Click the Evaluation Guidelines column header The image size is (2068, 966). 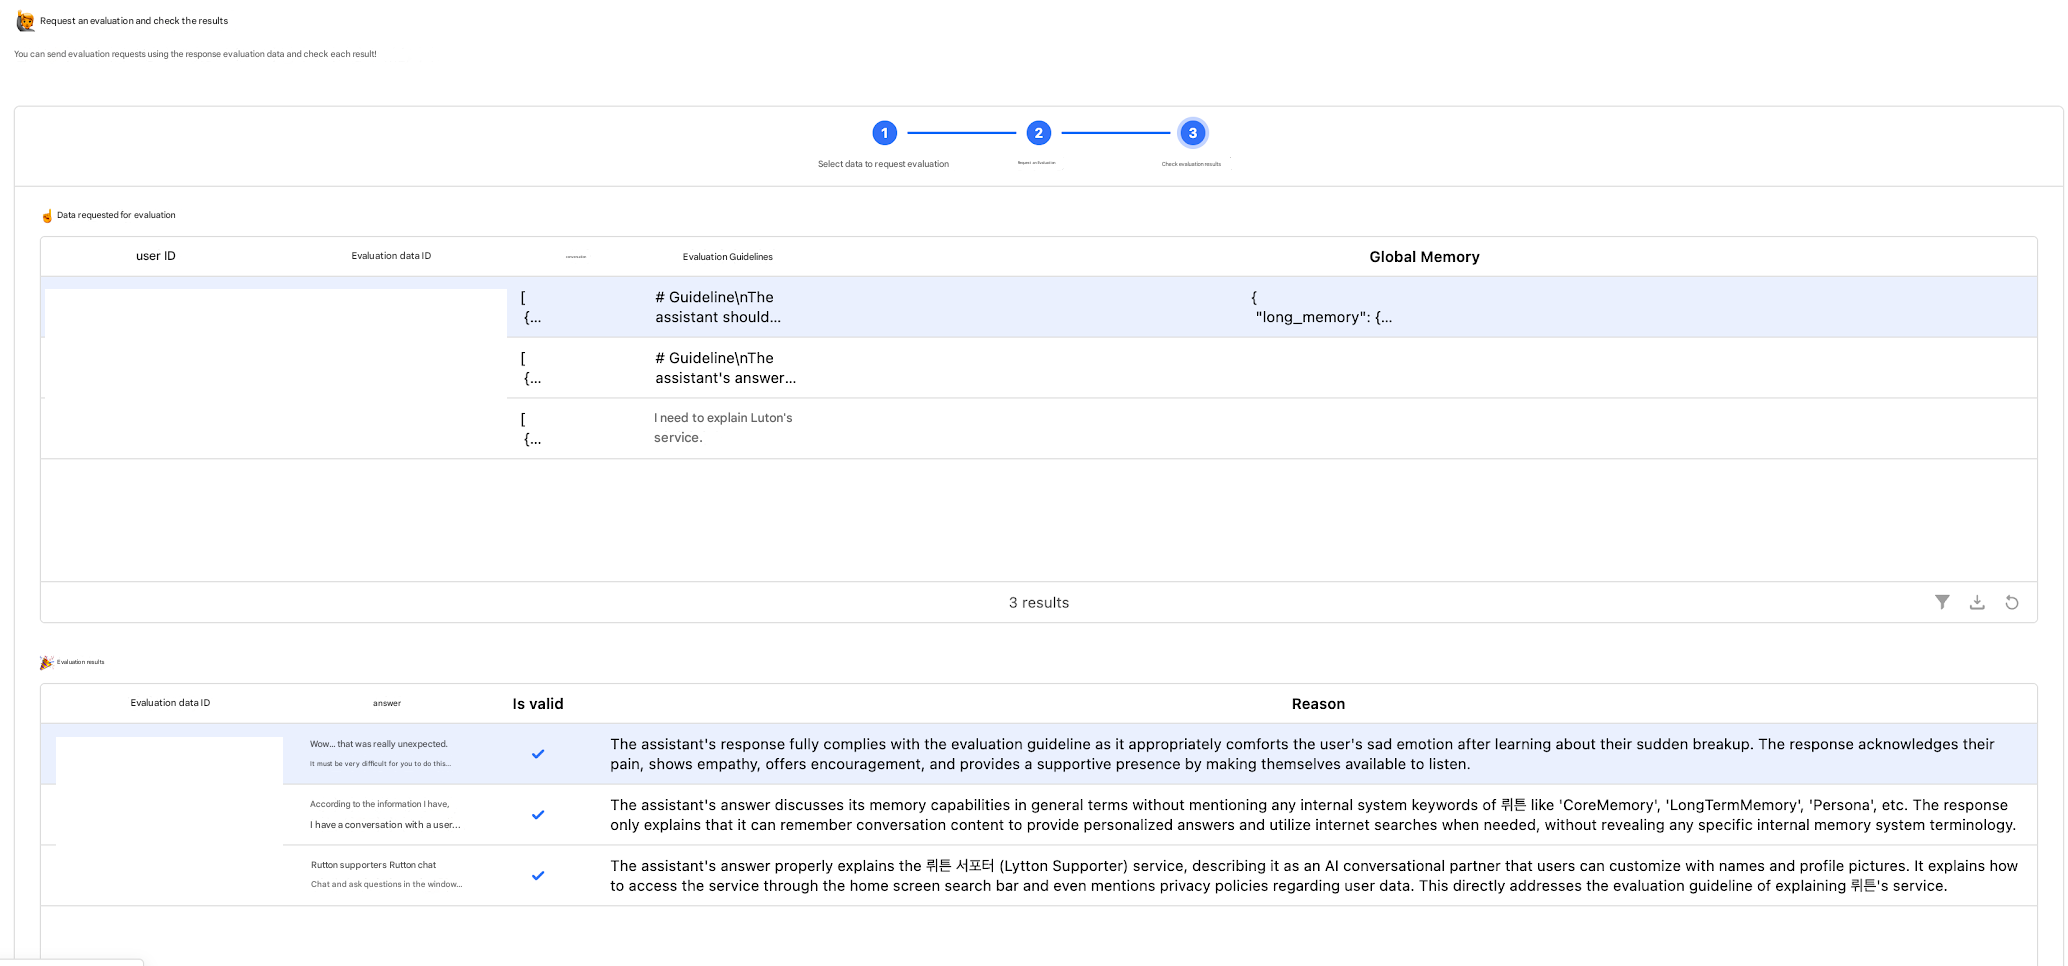pyautogui.click(x=728, y=257)
